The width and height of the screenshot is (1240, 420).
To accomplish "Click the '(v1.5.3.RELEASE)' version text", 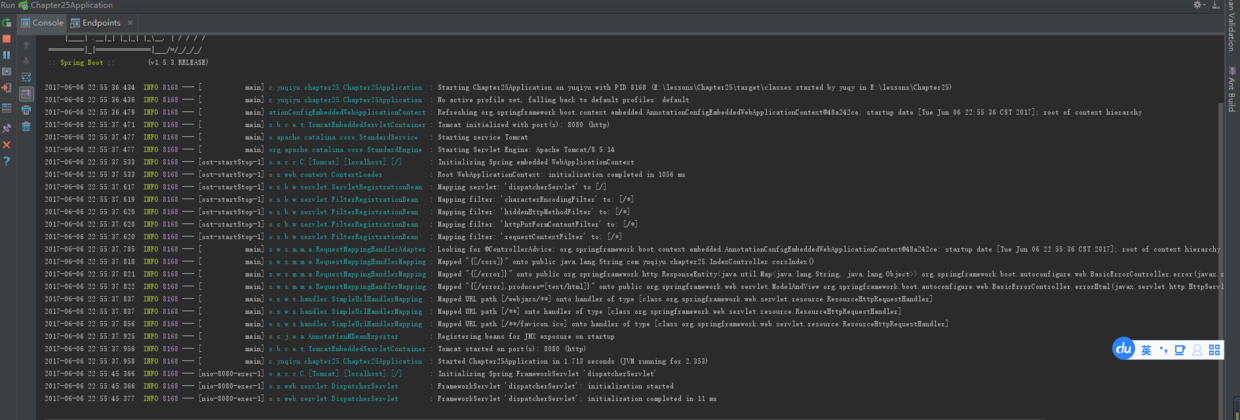I will click(179, 62).
